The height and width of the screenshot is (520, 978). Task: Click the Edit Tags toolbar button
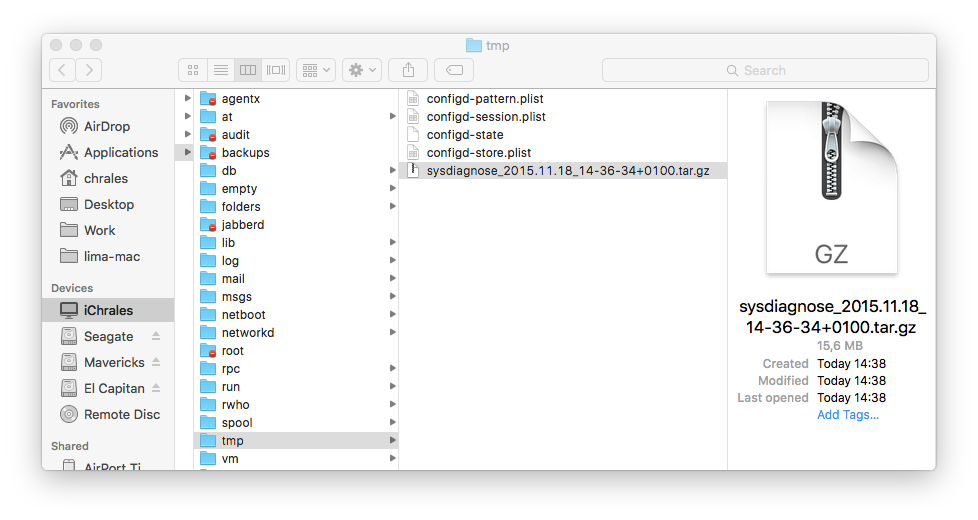tap(454, 70)
